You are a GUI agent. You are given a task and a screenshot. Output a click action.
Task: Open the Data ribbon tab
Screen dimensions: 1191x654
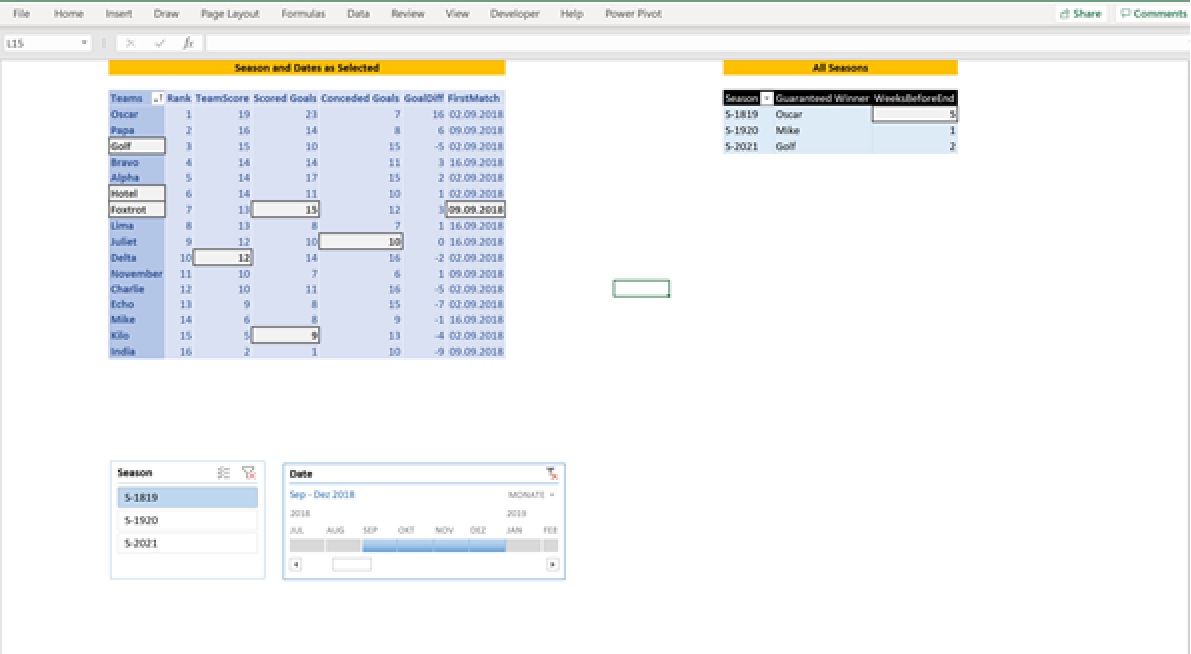(x=358, y=14)
